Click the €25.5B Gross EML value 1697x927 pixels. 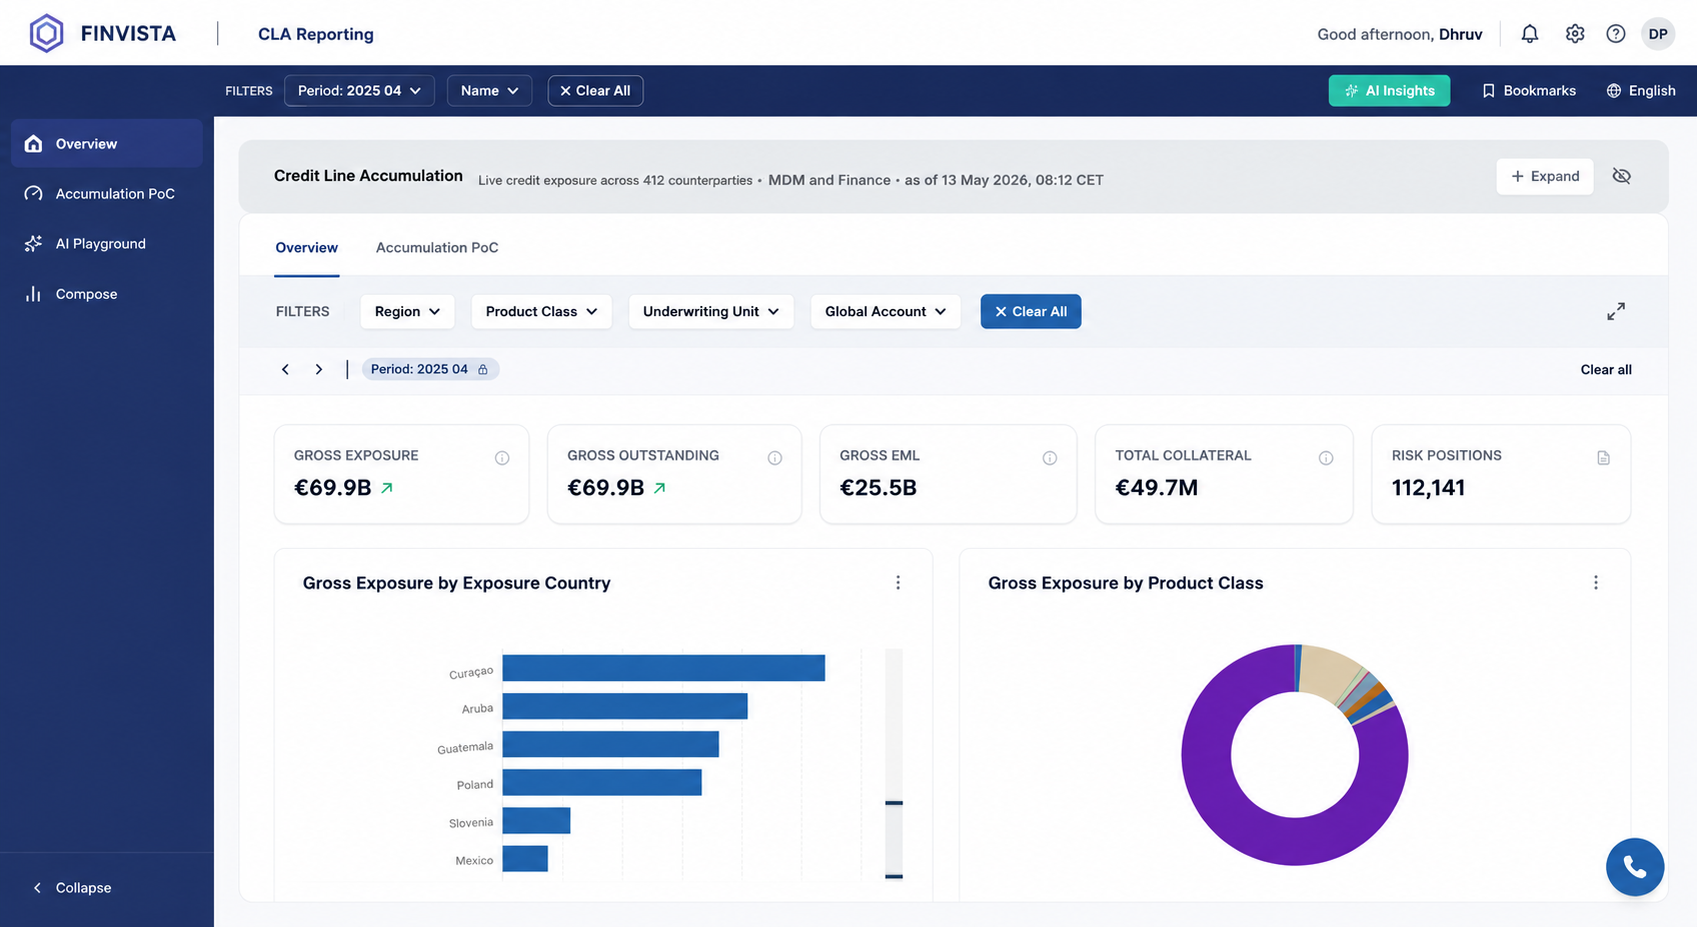pos(878,488)
